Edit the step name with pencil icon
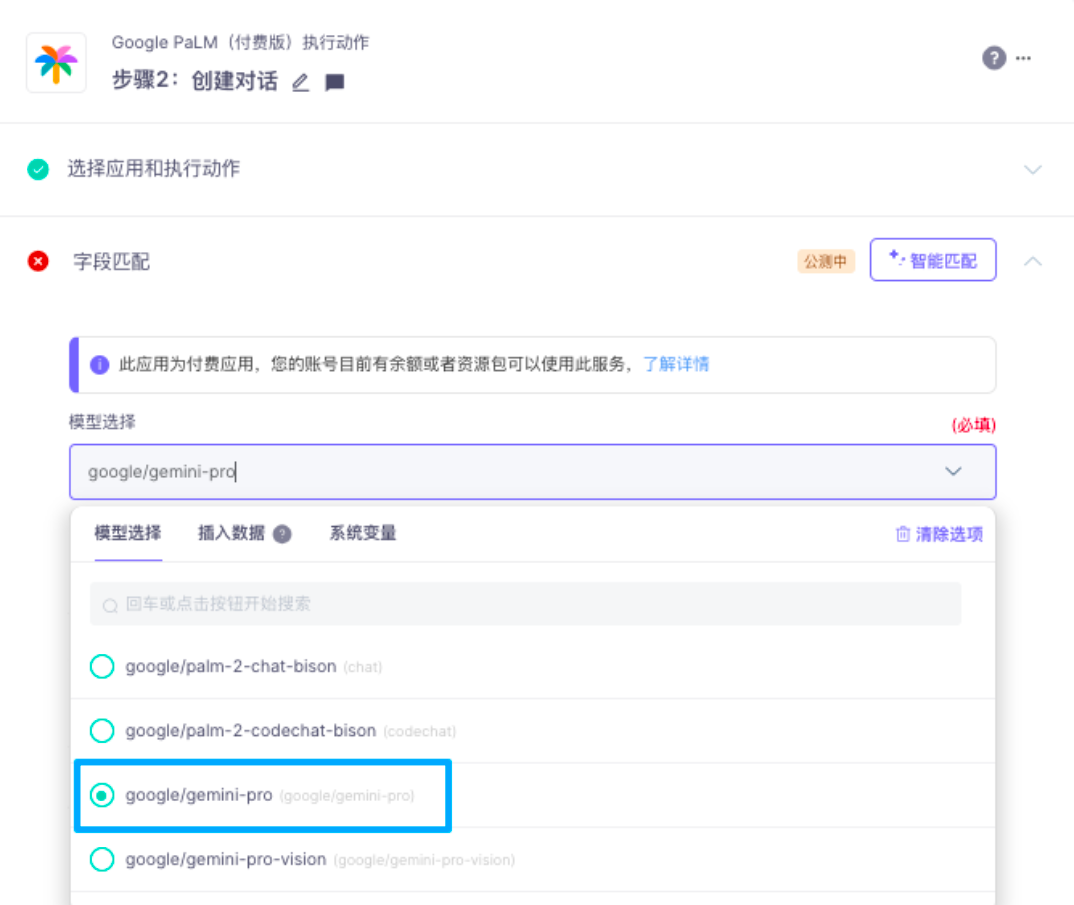Viewport: 1074px width, 905px height. pyautogui.click(x=300, y=82)
